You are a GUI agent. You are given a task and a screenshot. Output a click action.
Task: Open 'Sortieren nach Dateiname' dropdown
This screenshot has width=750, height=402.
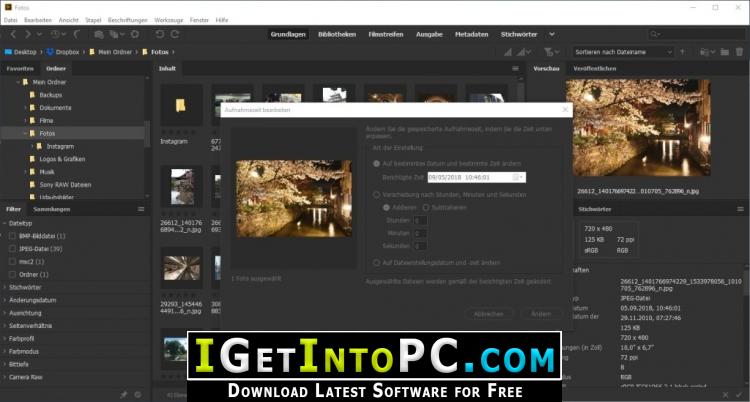pyautogui.click(x=623, y=52)
